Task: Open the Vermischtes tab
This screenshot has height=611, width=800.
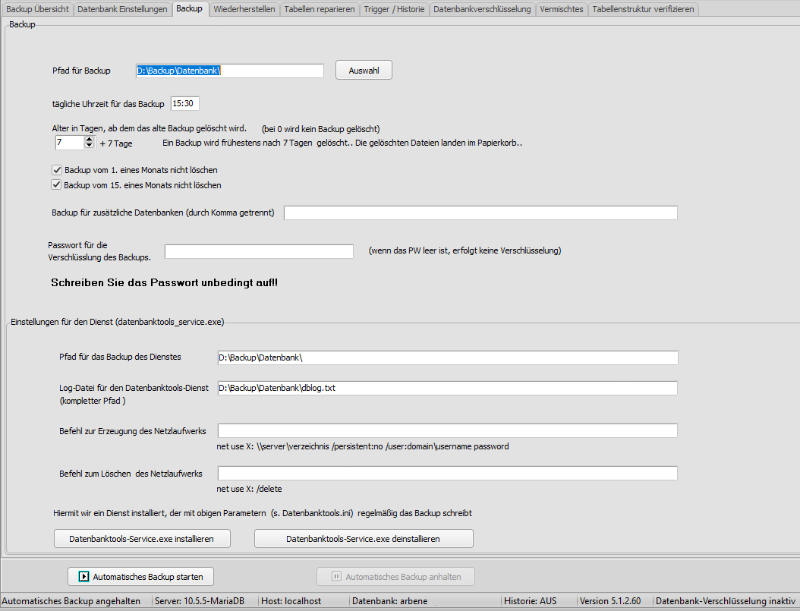Action: [x=562, y=8]
